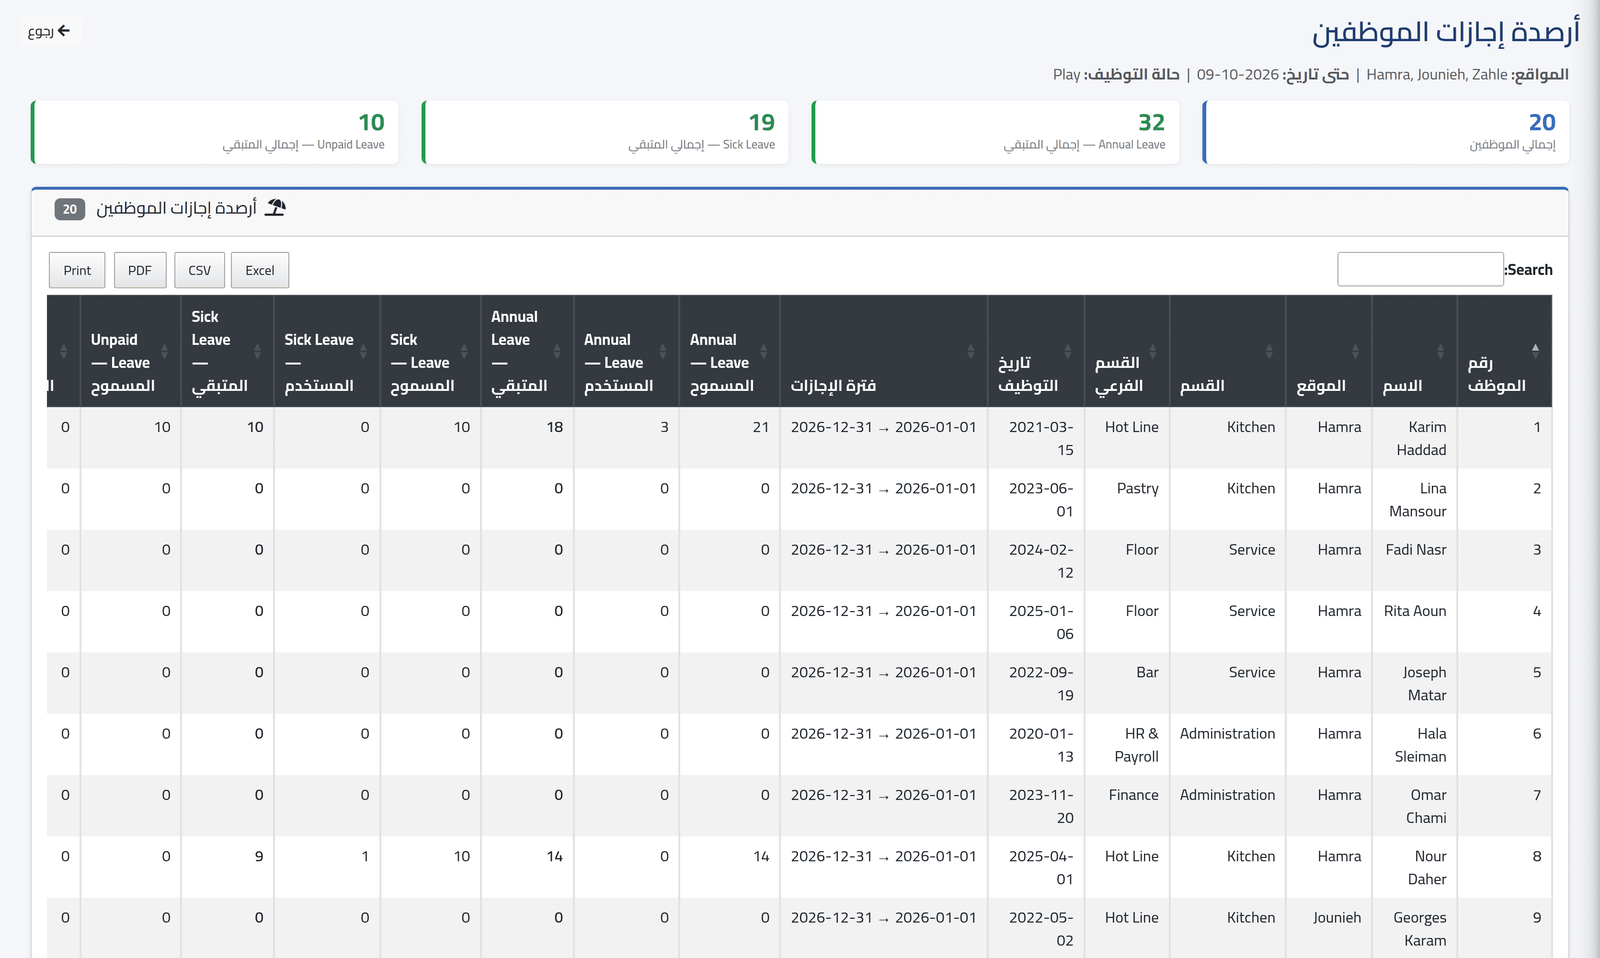The height and width of the screenshot is (958, 1600).
Task: Sort by Sick Leave المستخدم column
Action: click(326, 351)
